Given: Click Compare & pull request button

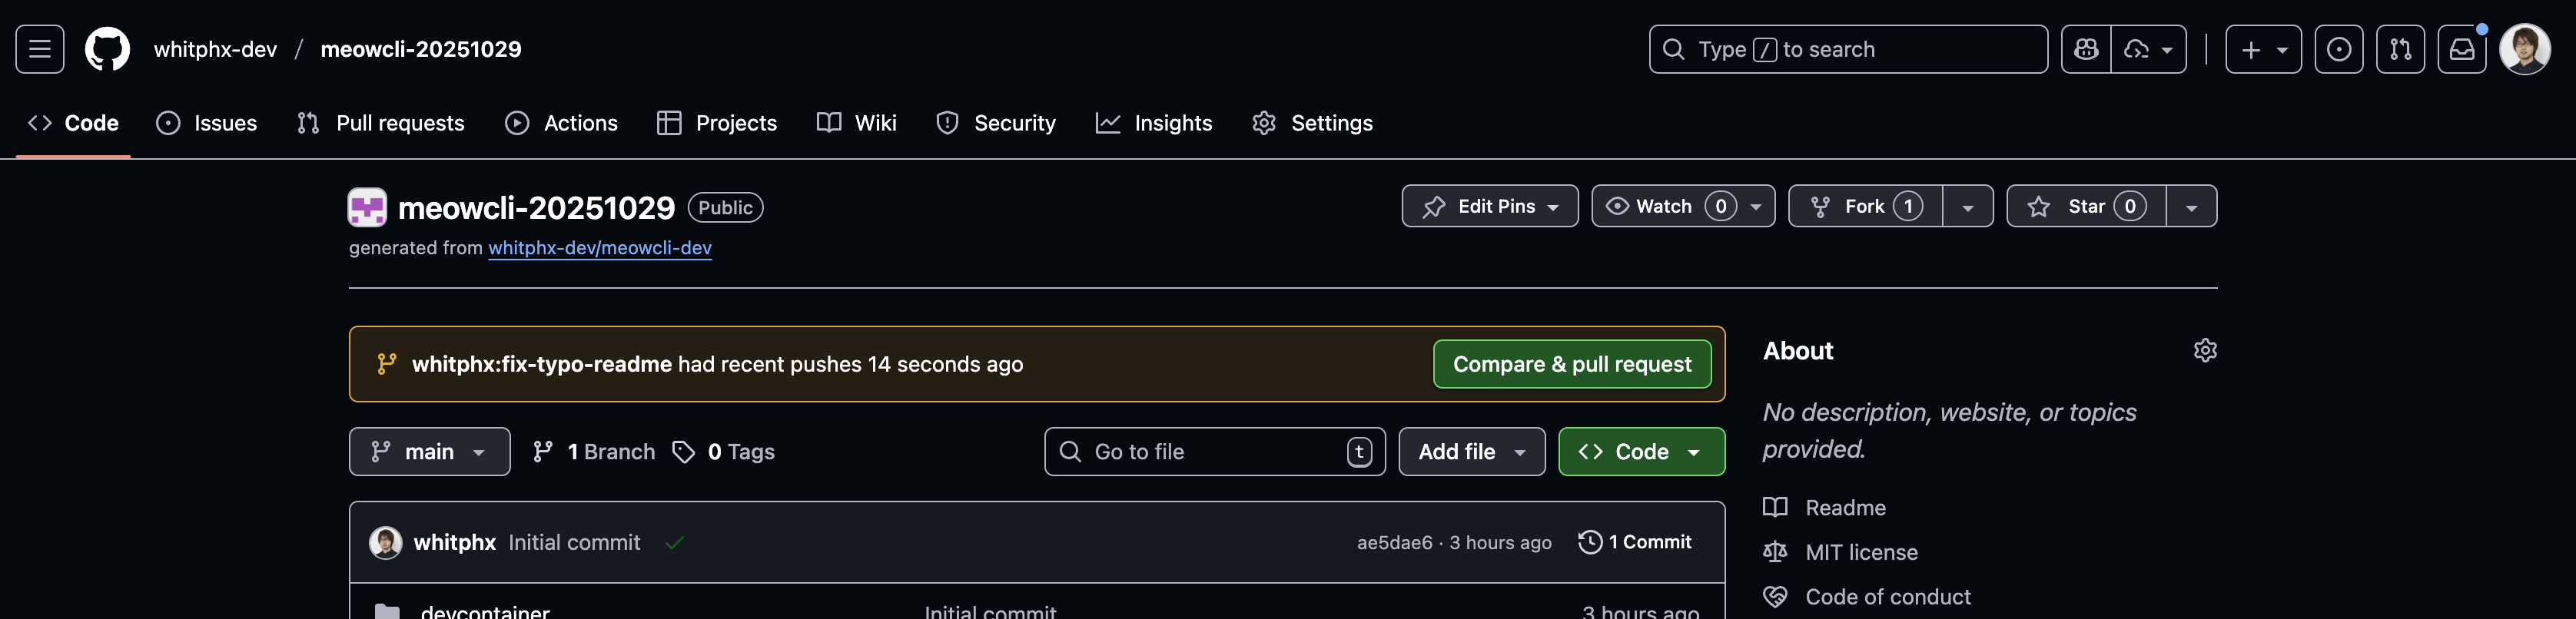Looking at the screenshot, I should 1572,364.
